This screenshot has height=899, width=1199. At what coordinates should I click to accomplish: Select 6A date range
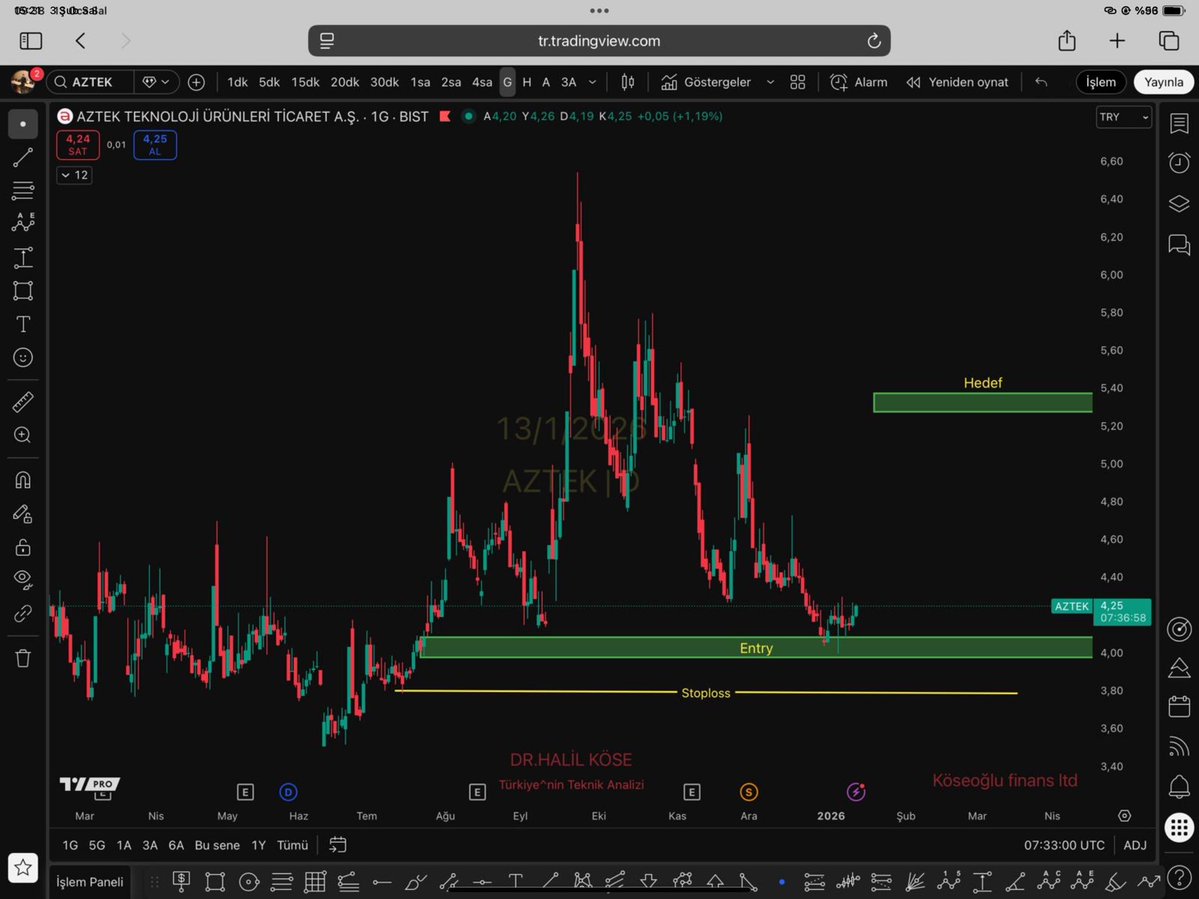point(176,845)
